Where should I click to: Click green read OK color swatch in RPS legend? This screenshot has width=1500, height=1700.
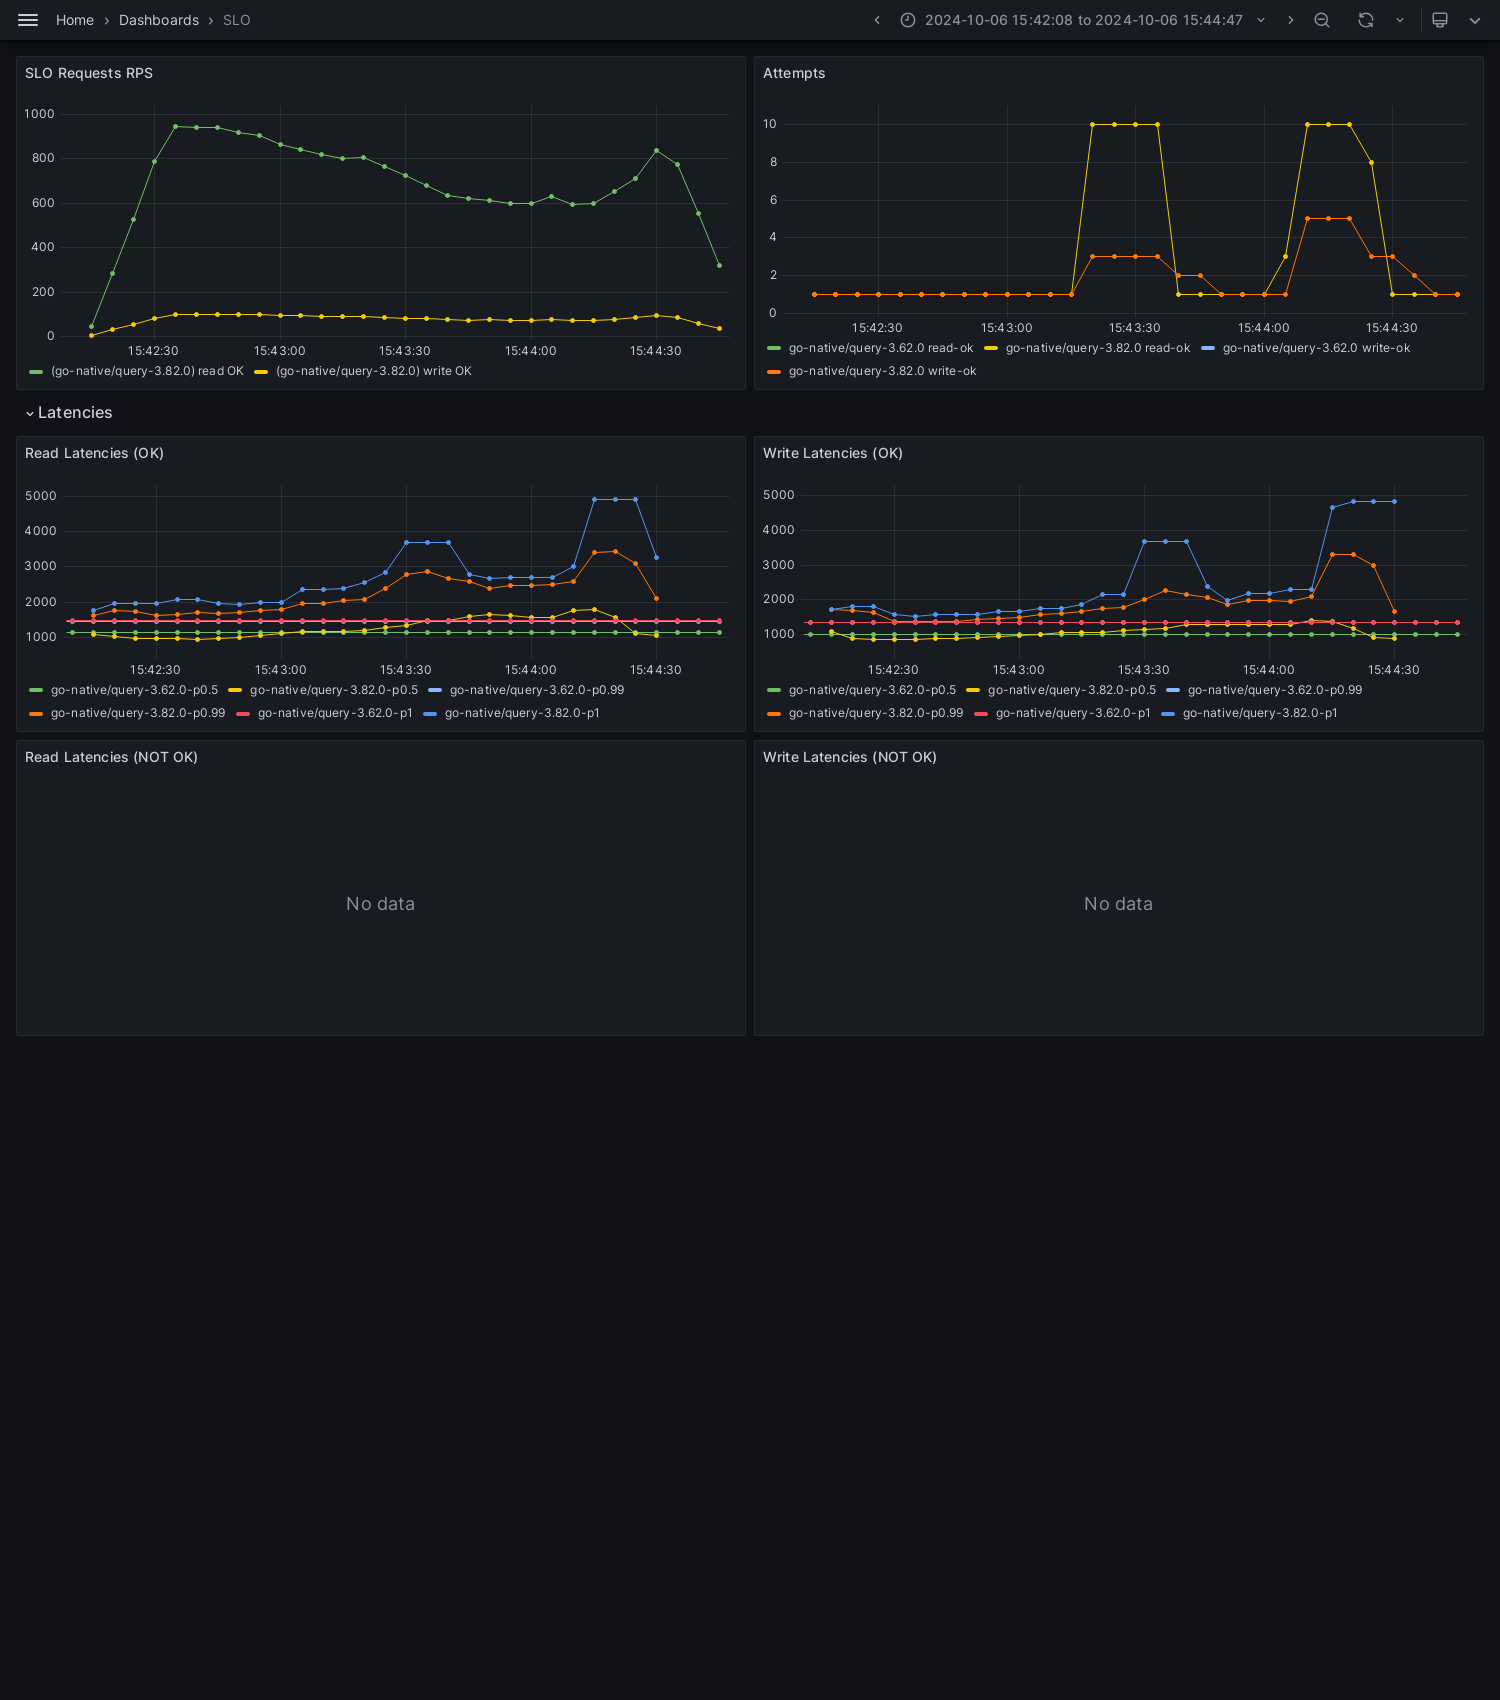36,371
